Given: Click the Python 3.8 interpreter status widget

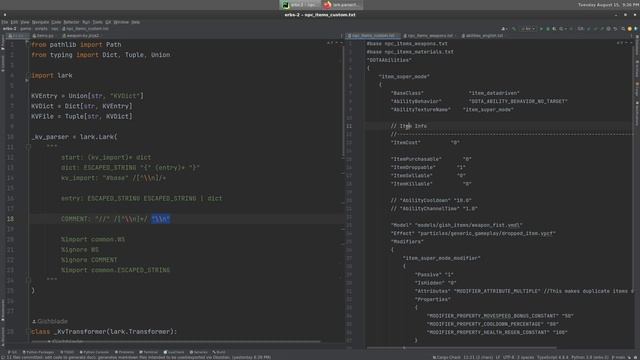Looking at the screenshot, I should (x=590, y=357).
